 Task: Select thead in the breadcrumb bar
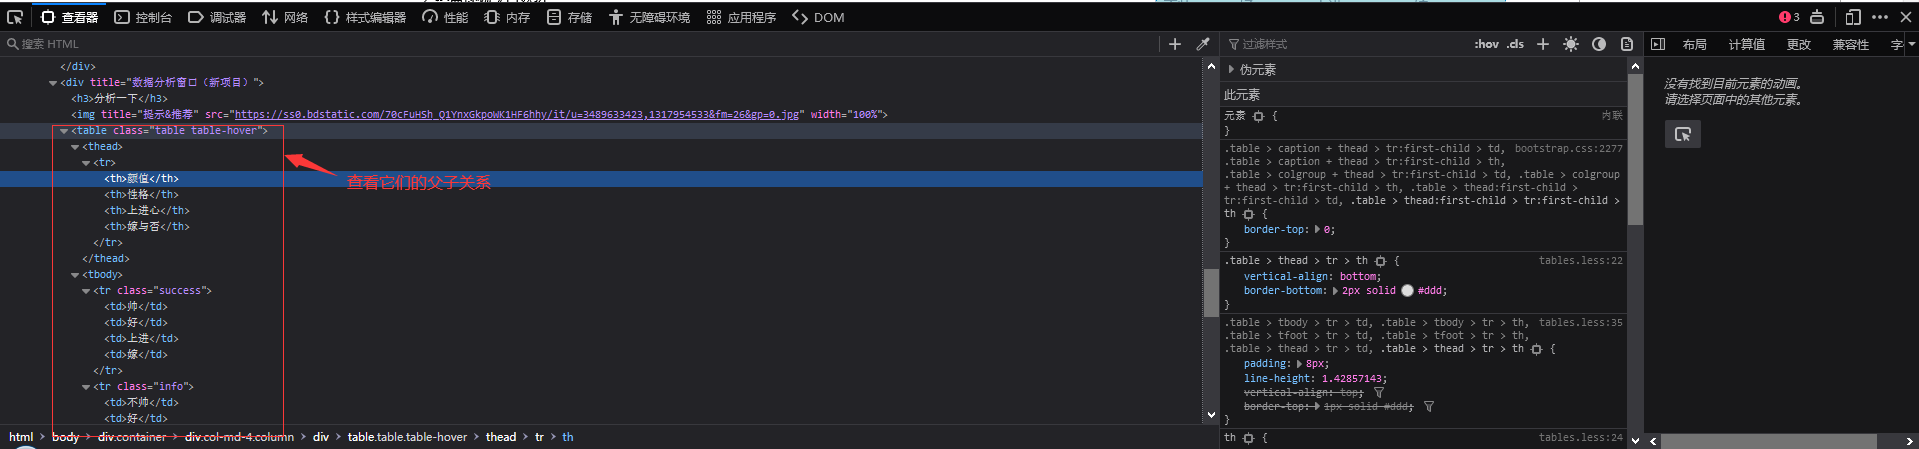pyautogui.click(x=501, y=437)
